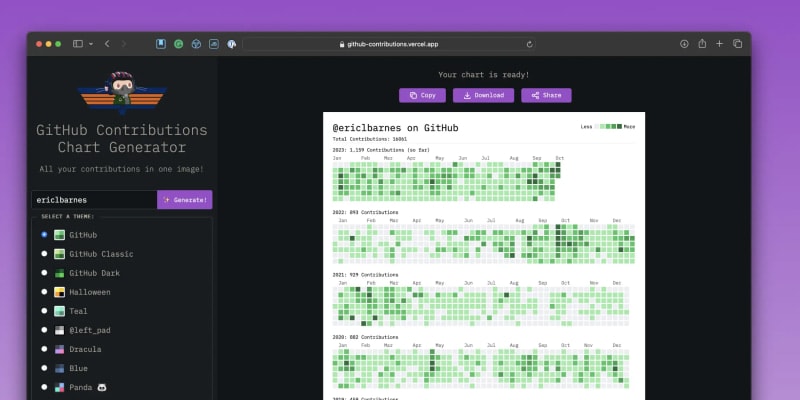Screen dimensions: 800x400
Task: Click the Safari sidebar toggle icon
Action: coord(77,44)
